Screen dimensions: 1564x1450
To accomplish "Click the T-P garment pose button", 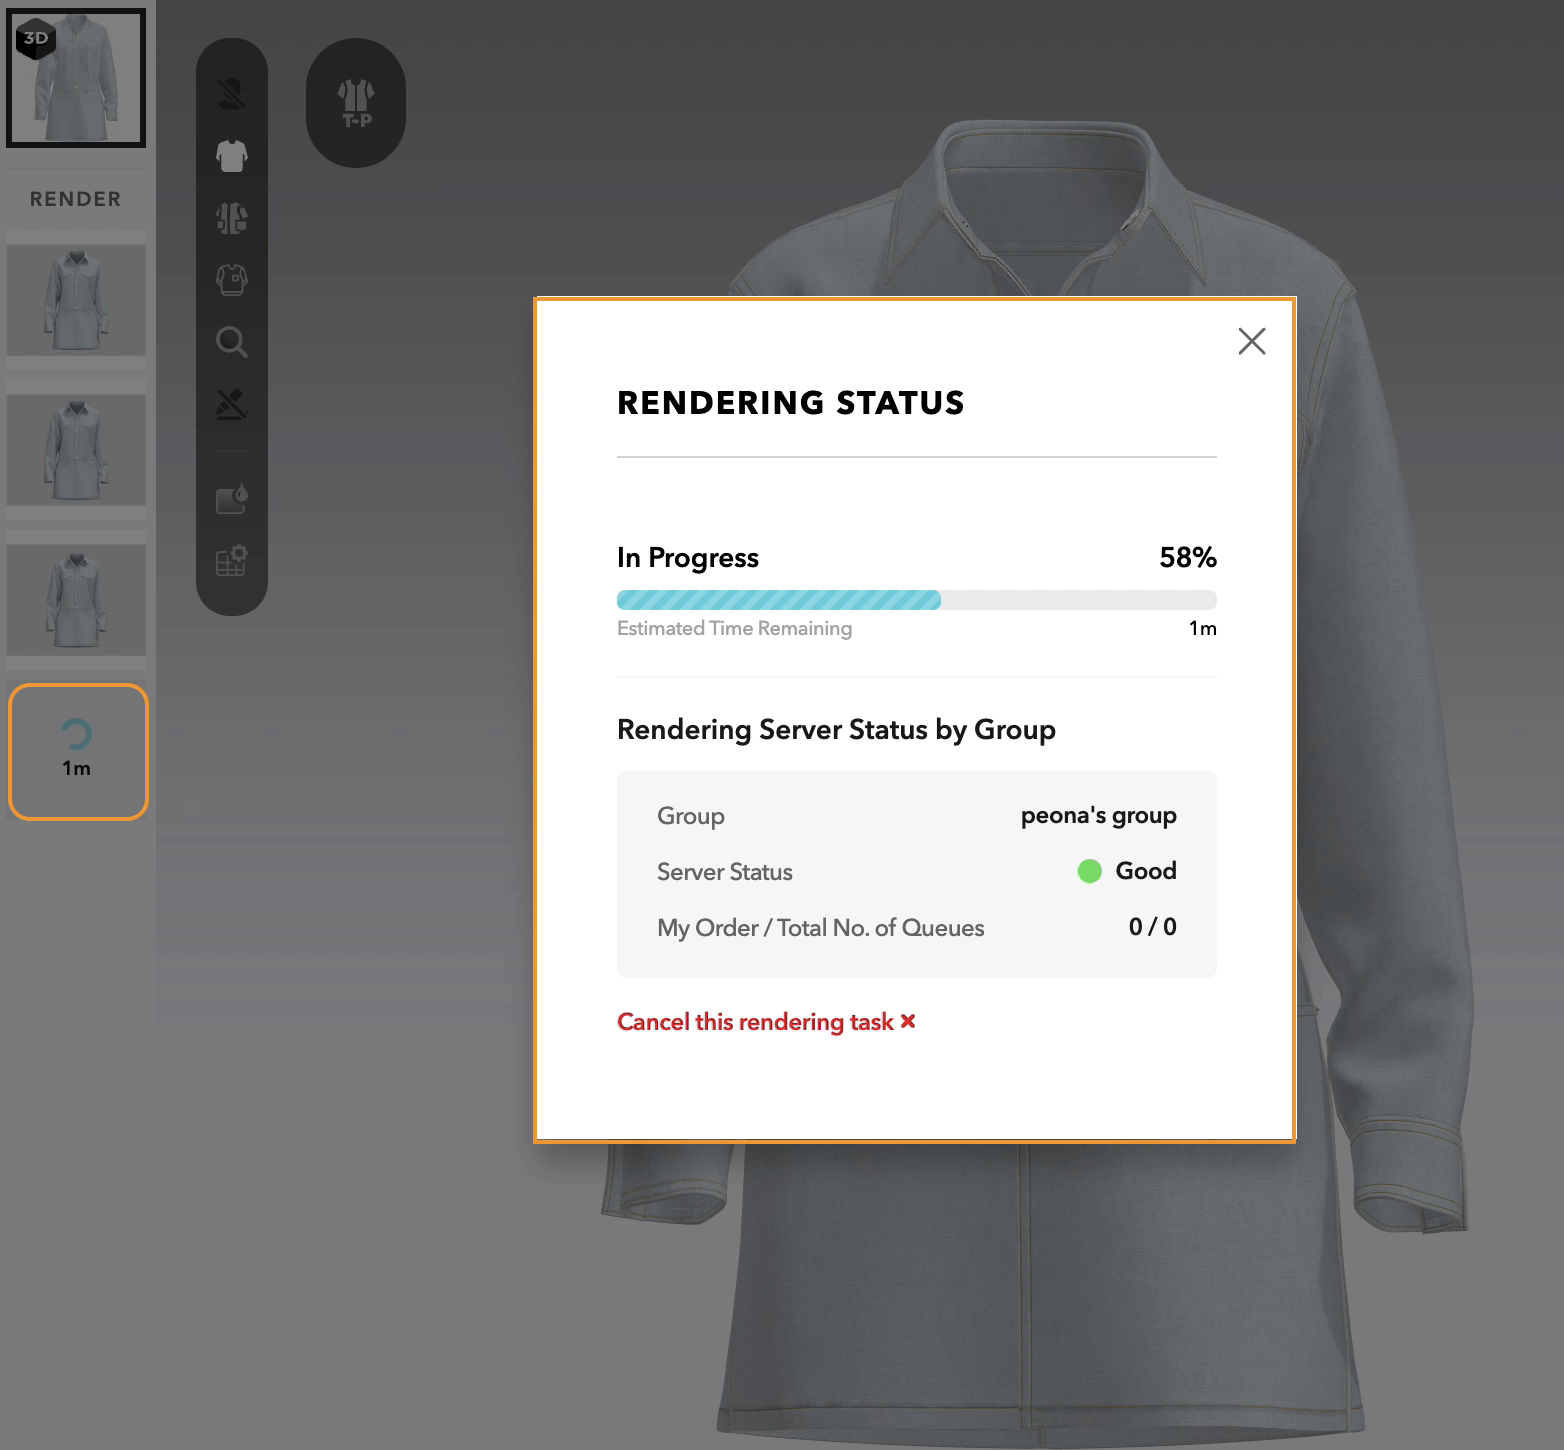I will coord(356,103).
